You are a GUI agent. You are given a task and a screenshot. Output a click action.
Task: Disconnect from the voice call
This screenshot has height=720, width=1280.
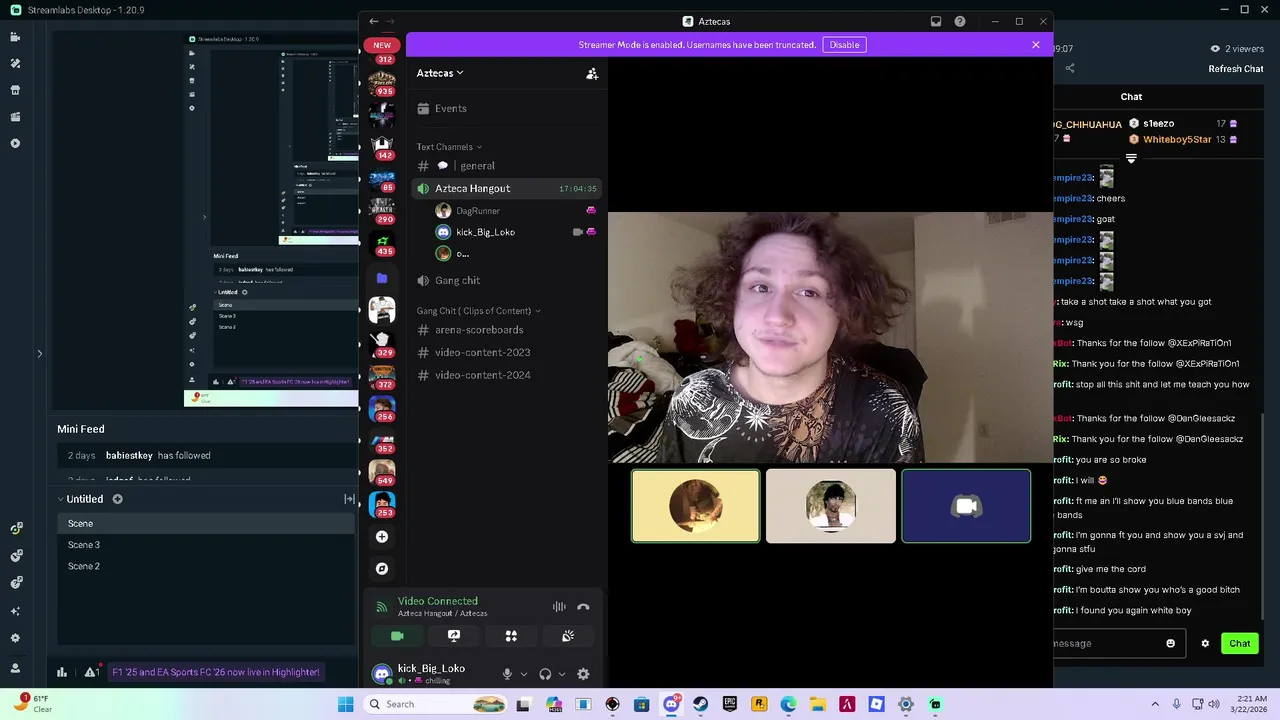(583, 607)
